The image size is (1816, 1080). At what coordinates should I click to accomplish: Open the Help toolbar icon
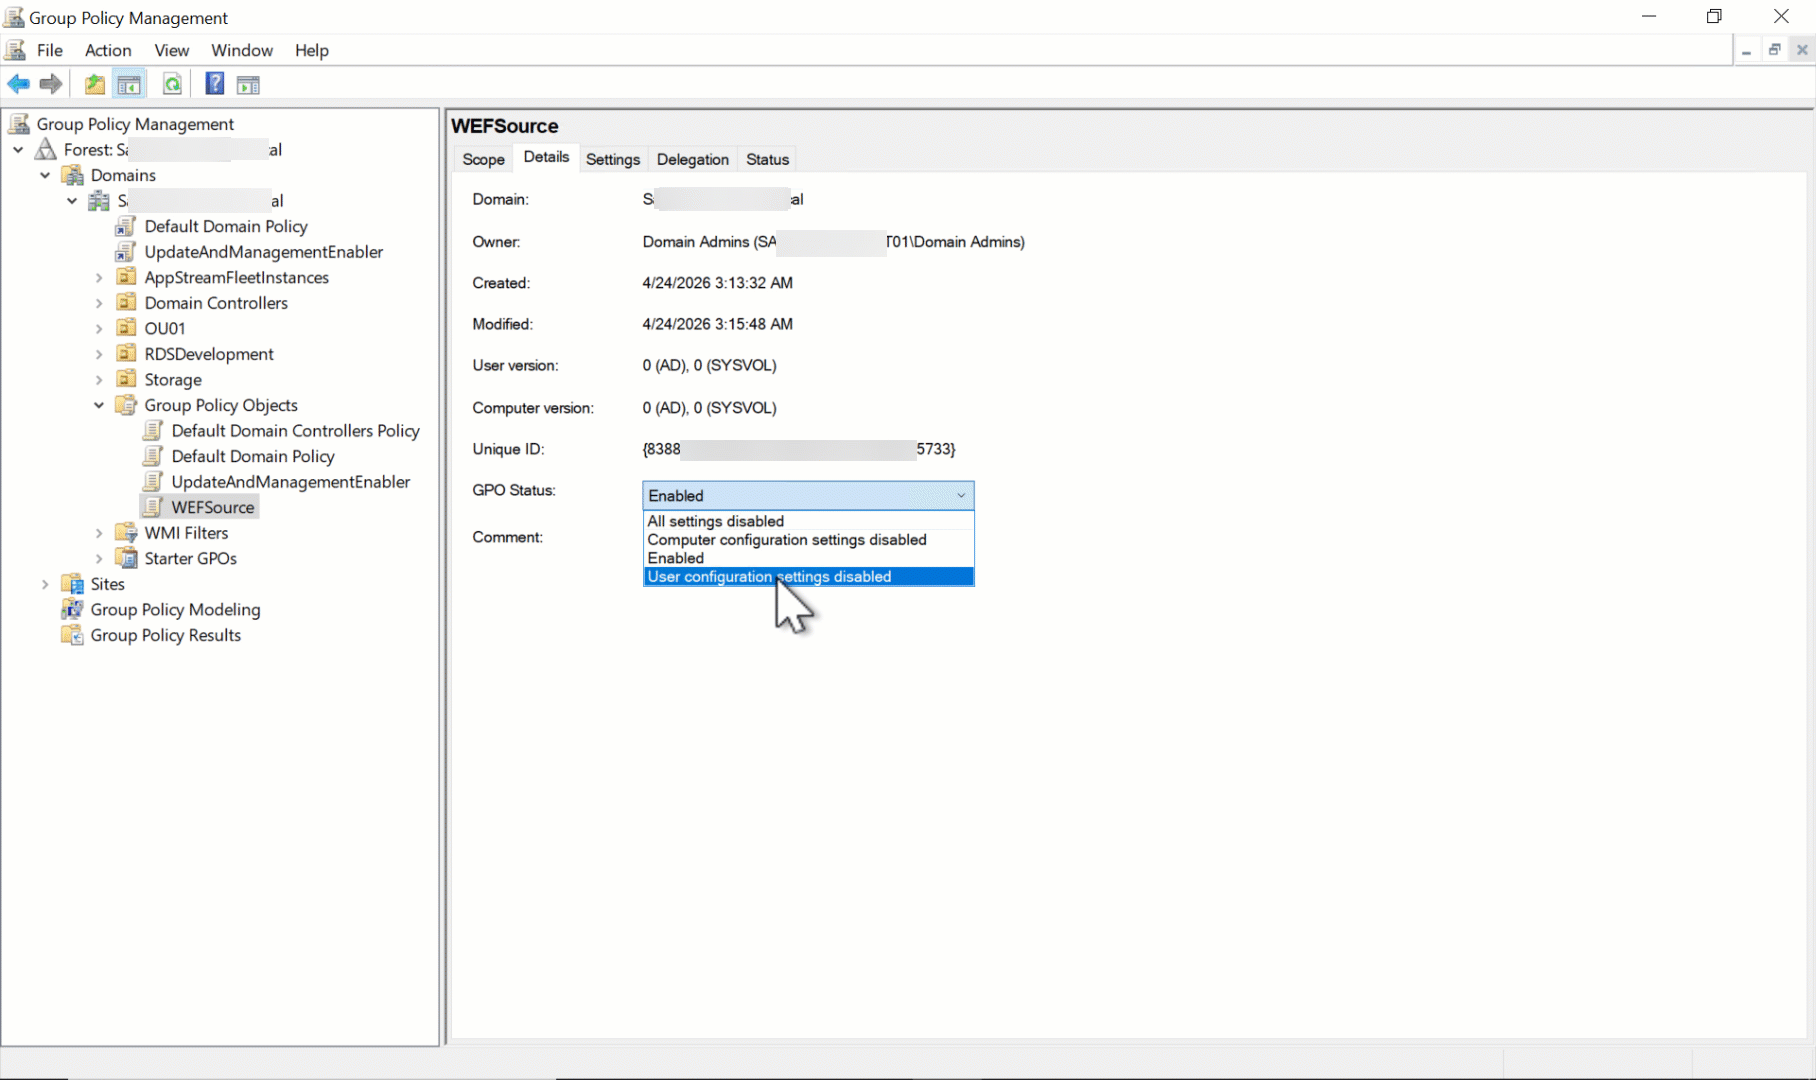(x=214, y=84)
